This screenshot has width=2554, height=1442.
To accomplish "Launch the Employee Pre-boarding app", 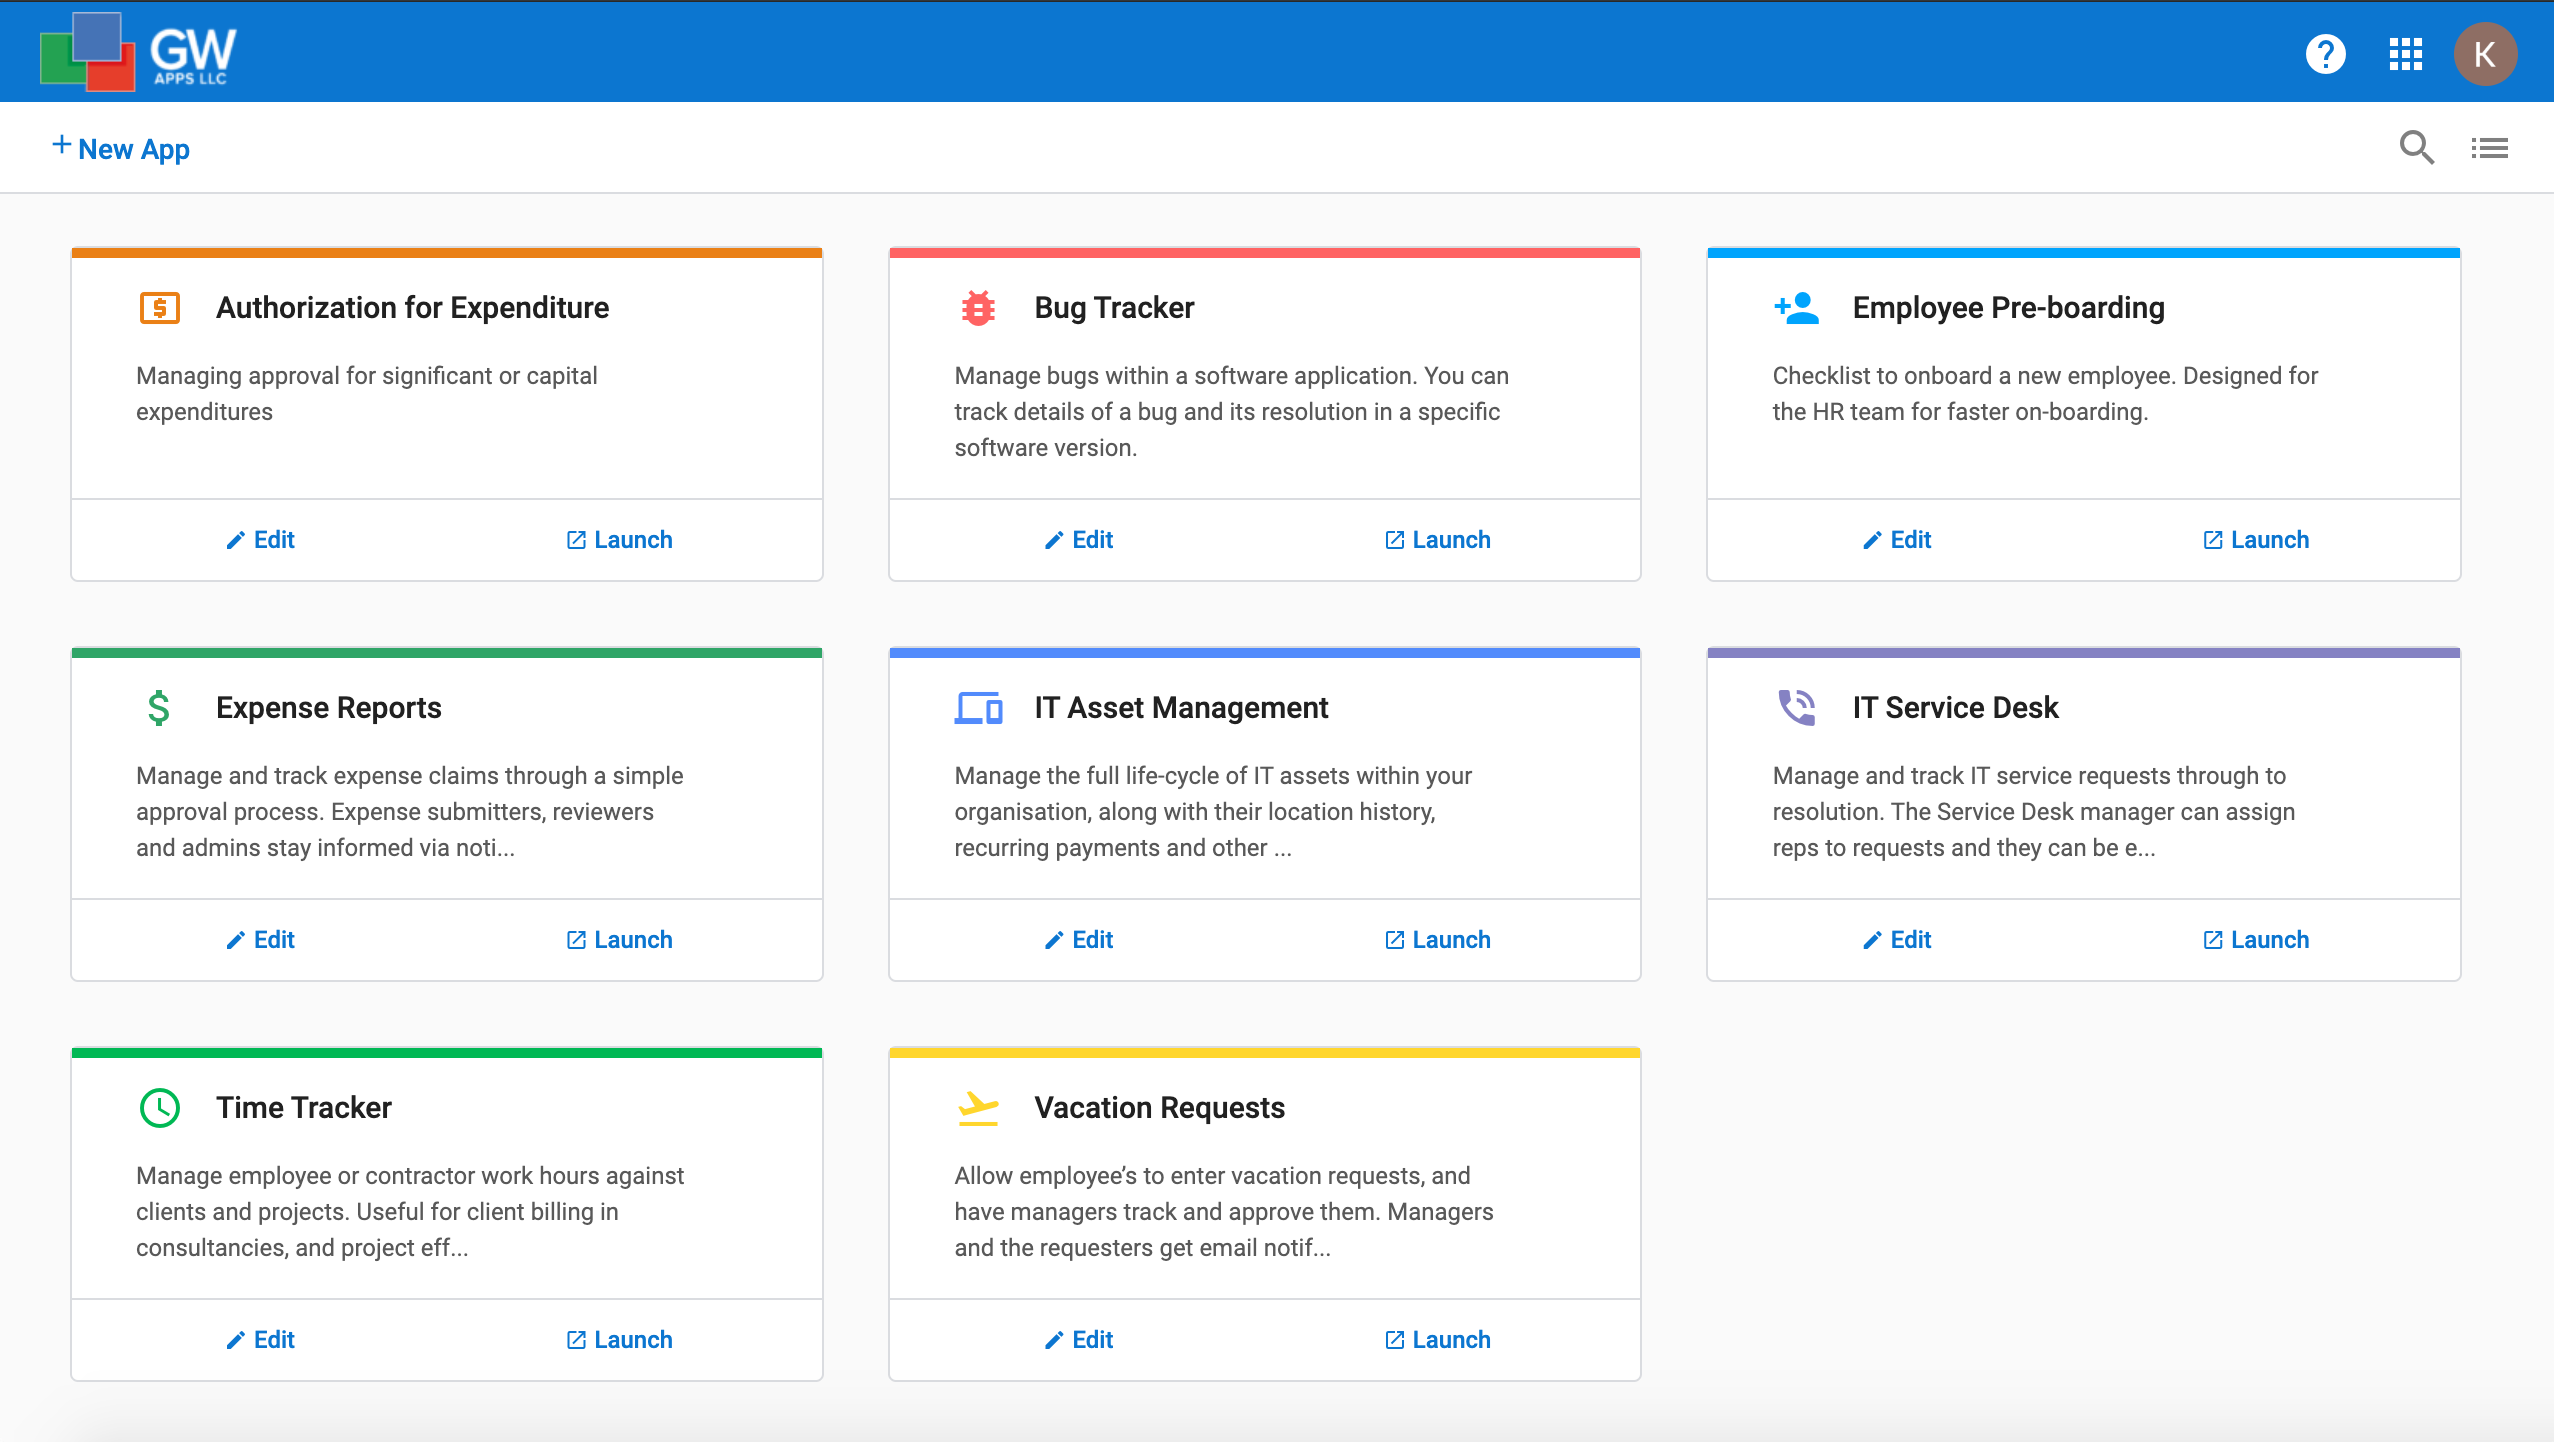I will tap(2255, 540).
